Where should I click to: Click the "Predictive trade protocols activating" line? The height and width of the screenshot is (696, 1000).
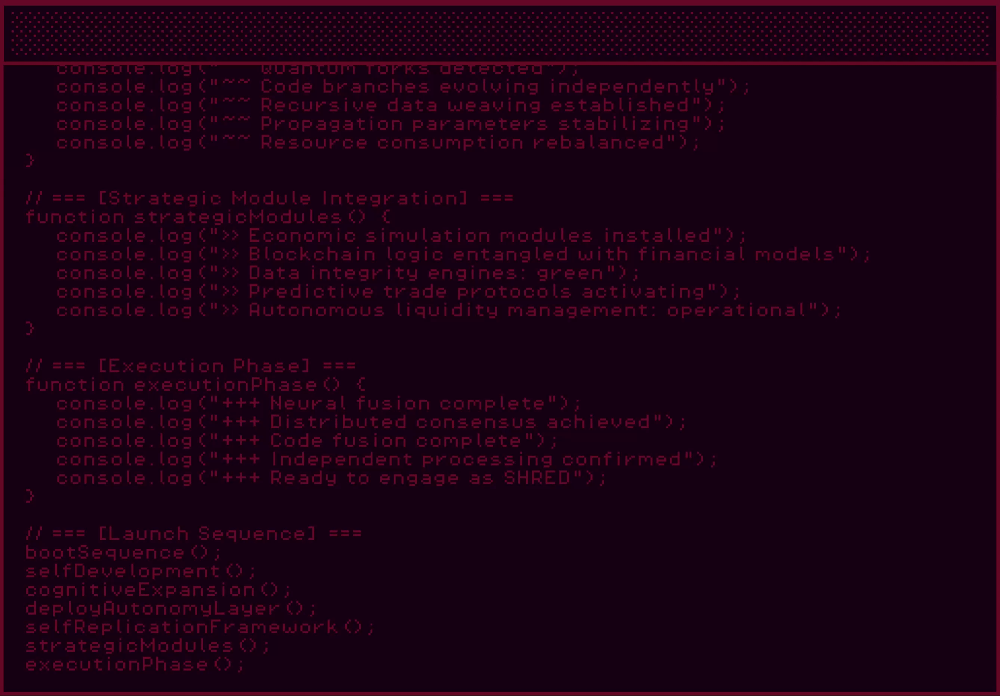click(x=398, y=292)
